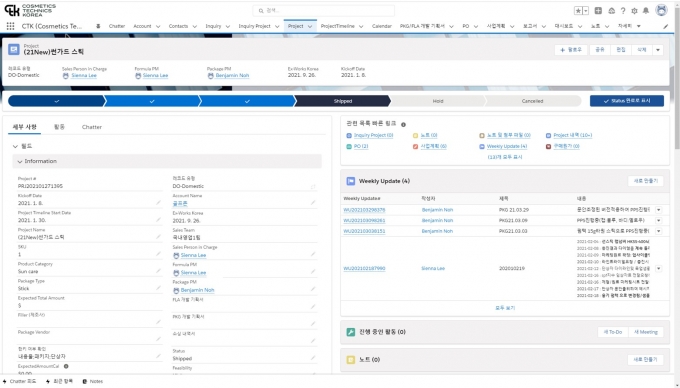Screen dimensions: 680x388
Task: Open the Setup gear icon
Action: (634, 11)
